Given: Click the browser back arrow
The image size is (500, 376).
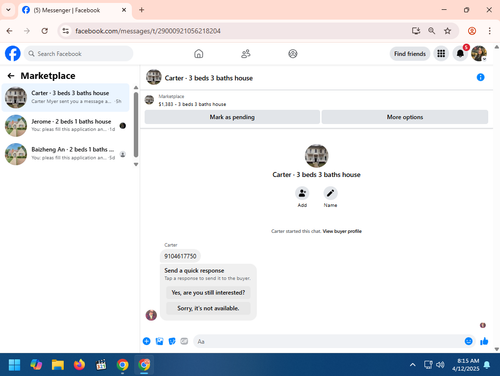Looking at the screenshot, I should [9, 31].
